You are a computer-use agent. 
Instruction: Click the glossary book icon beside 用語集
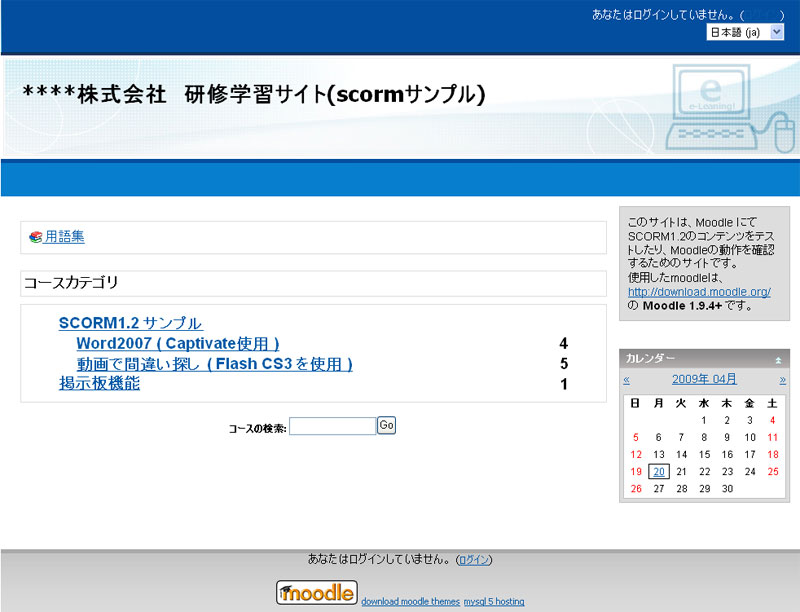(x=35, y=237)
